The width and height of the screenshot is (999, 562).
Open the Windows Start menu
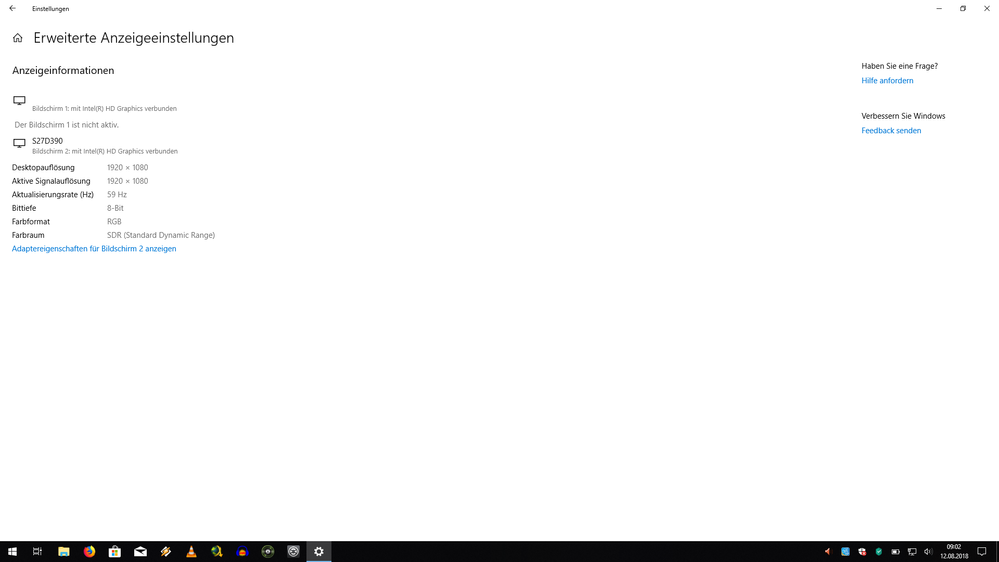pyautogui.click(x=12, y=552)
